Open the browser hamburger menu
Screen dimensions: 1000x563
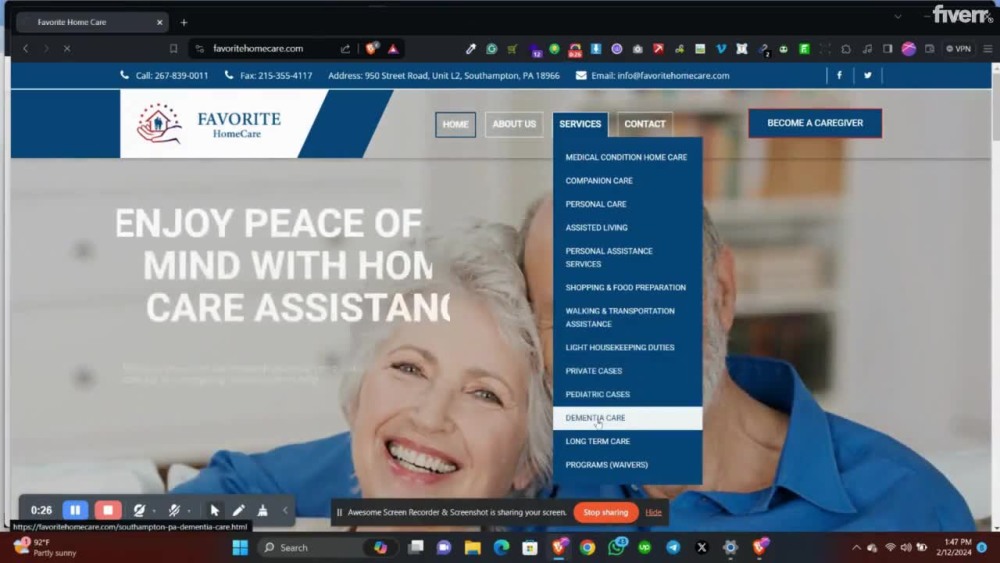pyautogui.click(x=987, y=48)
